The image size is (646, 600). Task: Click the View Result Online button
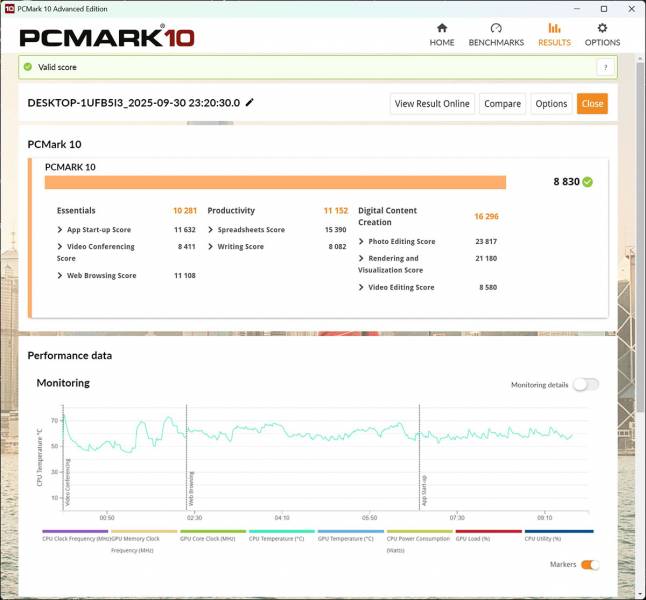coord(432,104)
